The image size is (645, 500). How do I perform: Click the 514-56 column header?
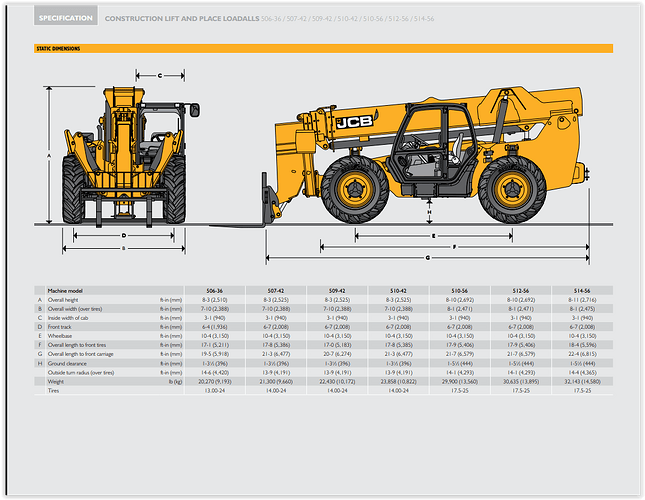582,291
